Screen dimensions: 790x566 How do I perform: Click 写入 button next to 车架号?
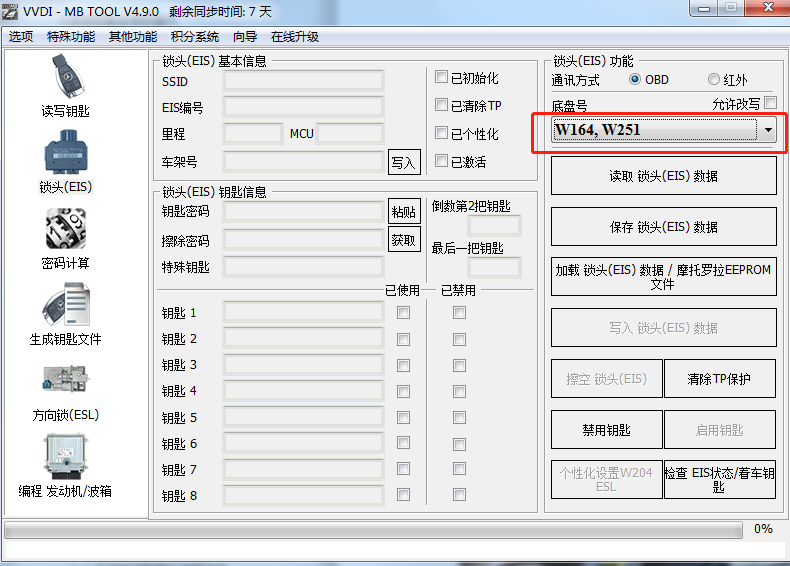404,162
